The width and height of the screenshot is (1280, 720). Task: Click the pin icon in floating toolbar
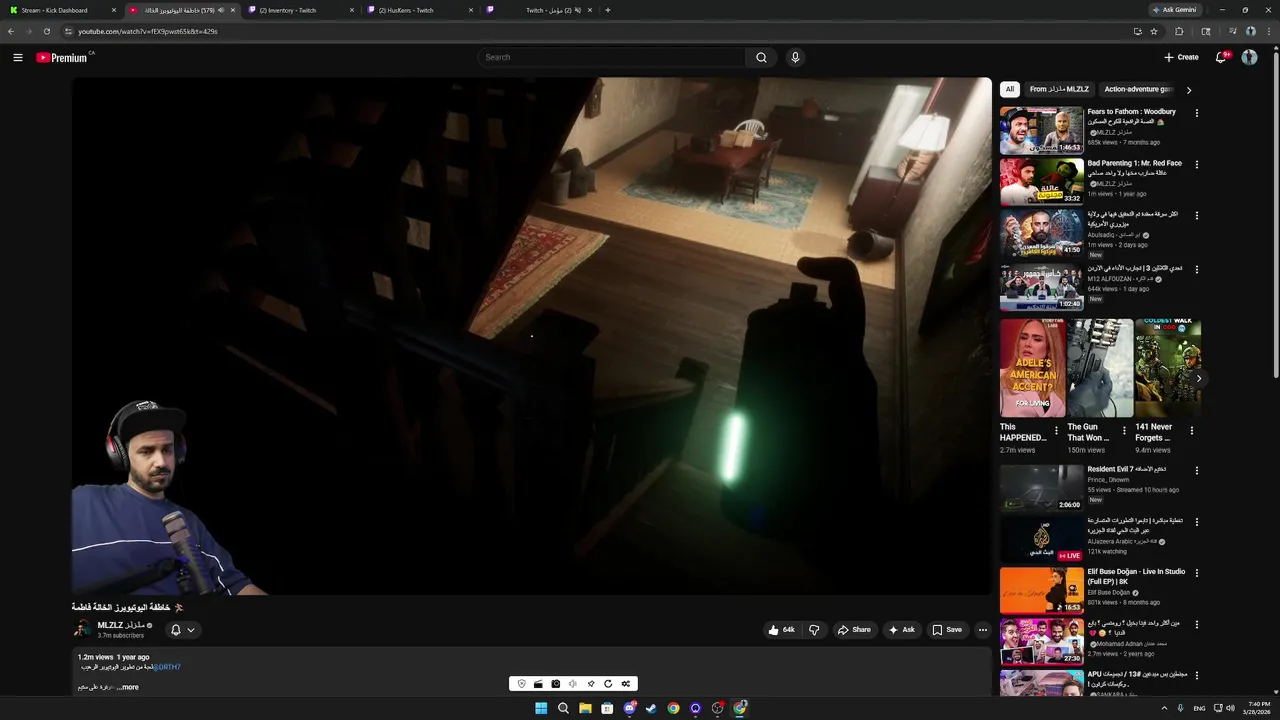[x=591, y=684]
